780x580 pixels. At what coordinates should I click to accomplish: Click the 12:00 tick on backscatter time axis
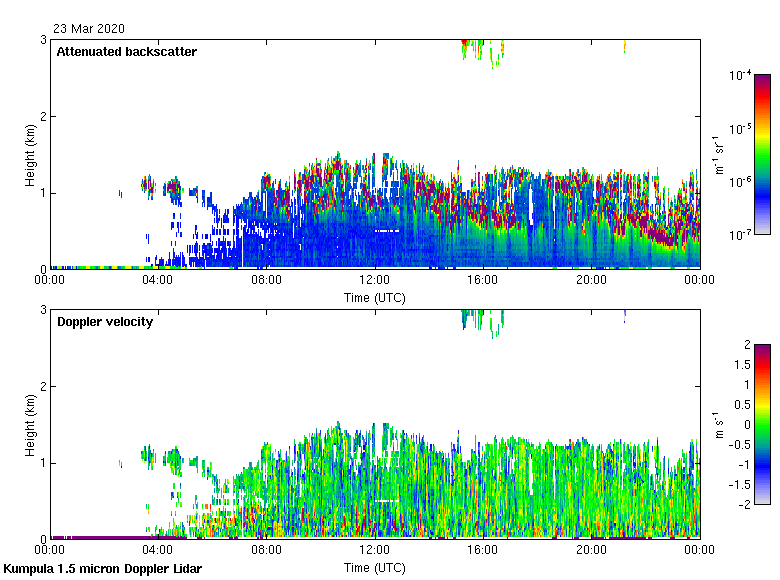pos(375,281)
